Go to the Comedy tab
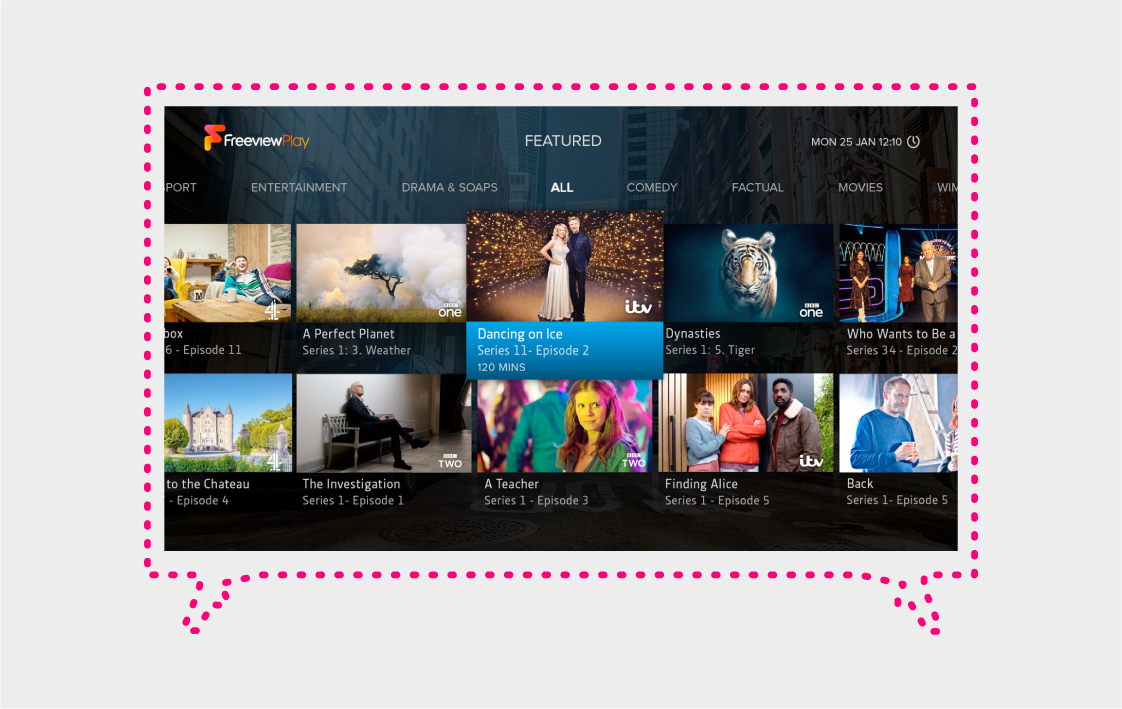The height and width of the screenshot is (709, 1122). [652, 187]
